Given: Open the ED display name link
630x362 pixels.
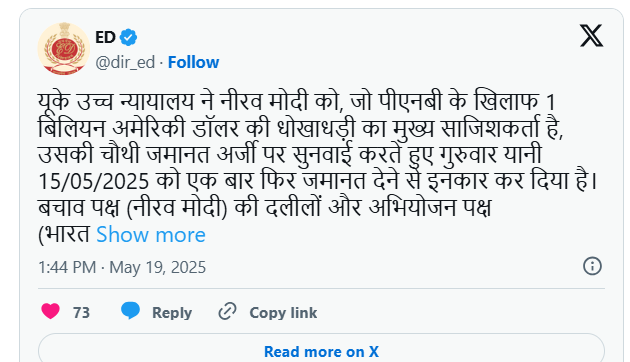Looking at the screenshot, I should [x=106, y=37].
